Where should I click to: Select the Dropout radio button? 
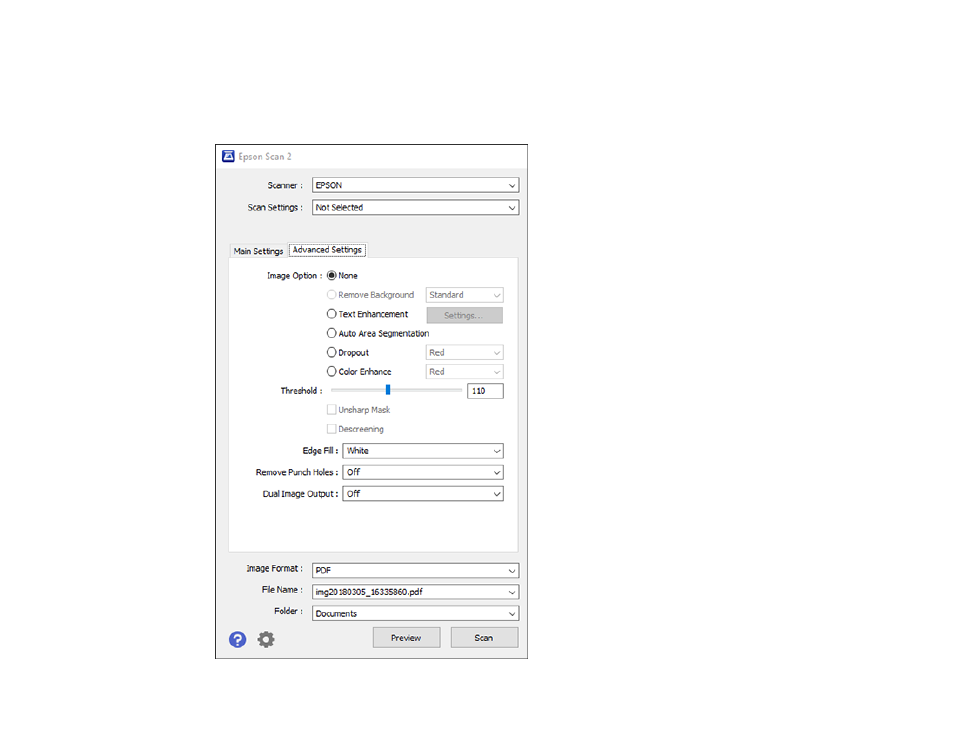pos(332,352)
